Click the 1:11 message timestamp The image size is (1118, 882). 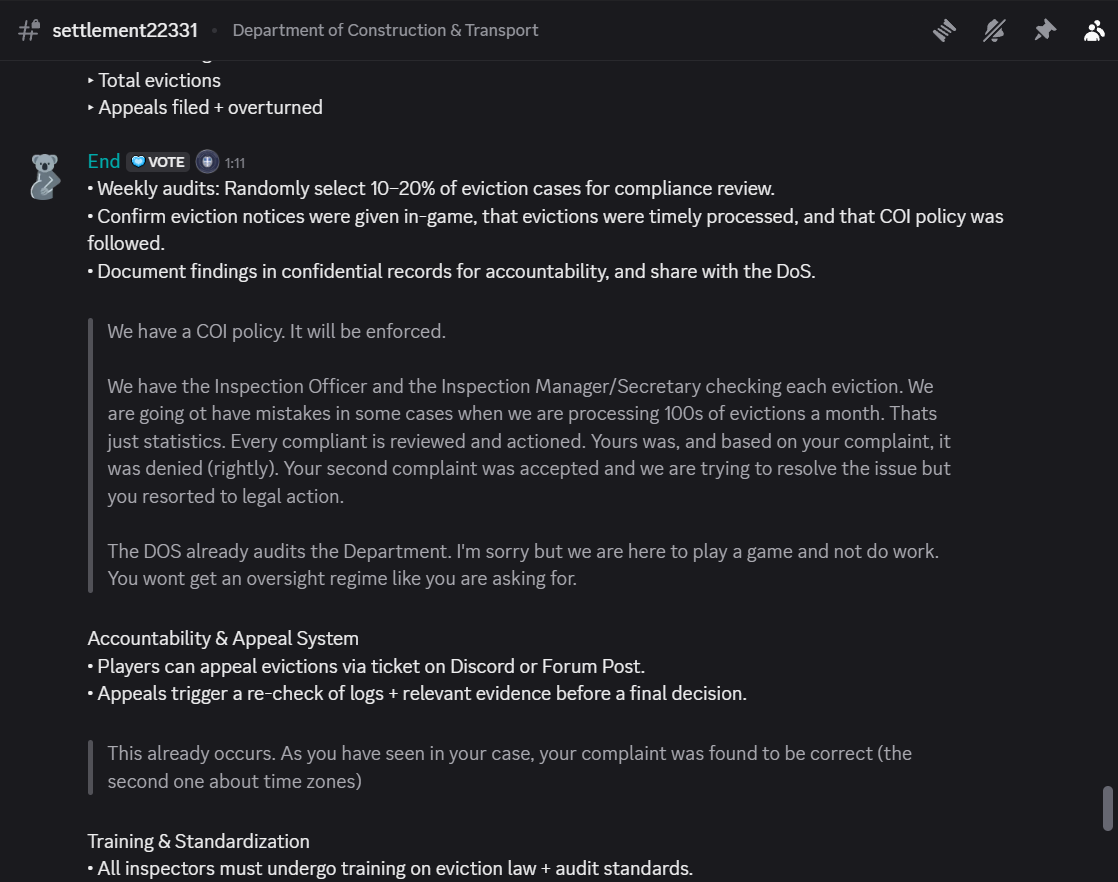coord(235,163)
